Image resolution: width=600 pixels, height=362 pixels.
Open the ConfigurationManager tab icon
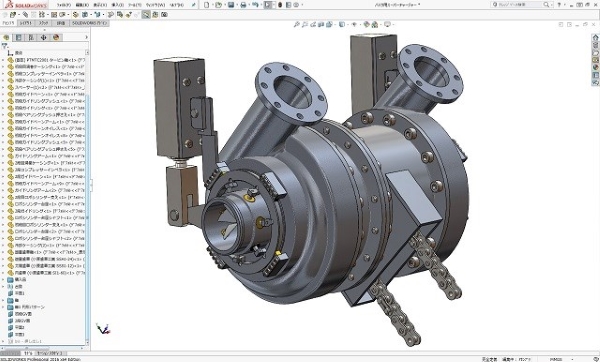click(x=31, y=38)
